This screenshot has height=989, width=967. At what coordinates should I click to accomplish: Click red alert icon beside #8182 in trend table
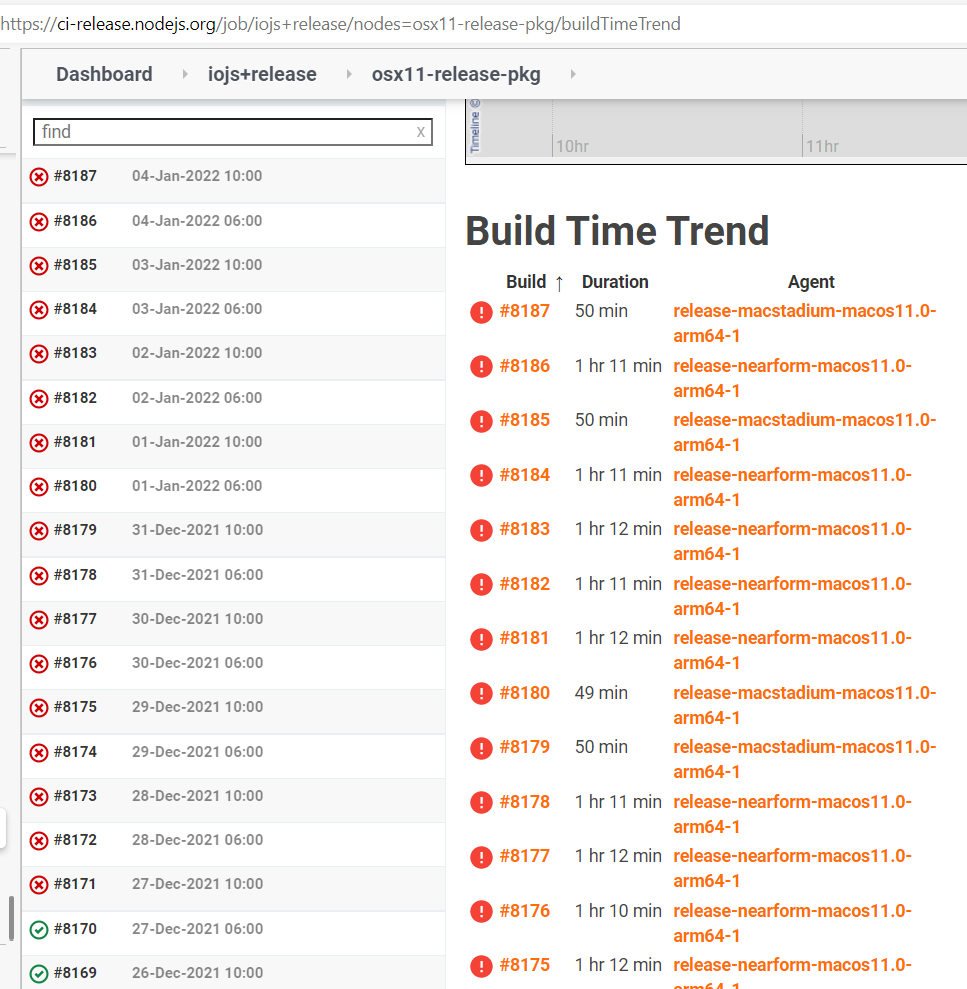[x=481, y=585]
